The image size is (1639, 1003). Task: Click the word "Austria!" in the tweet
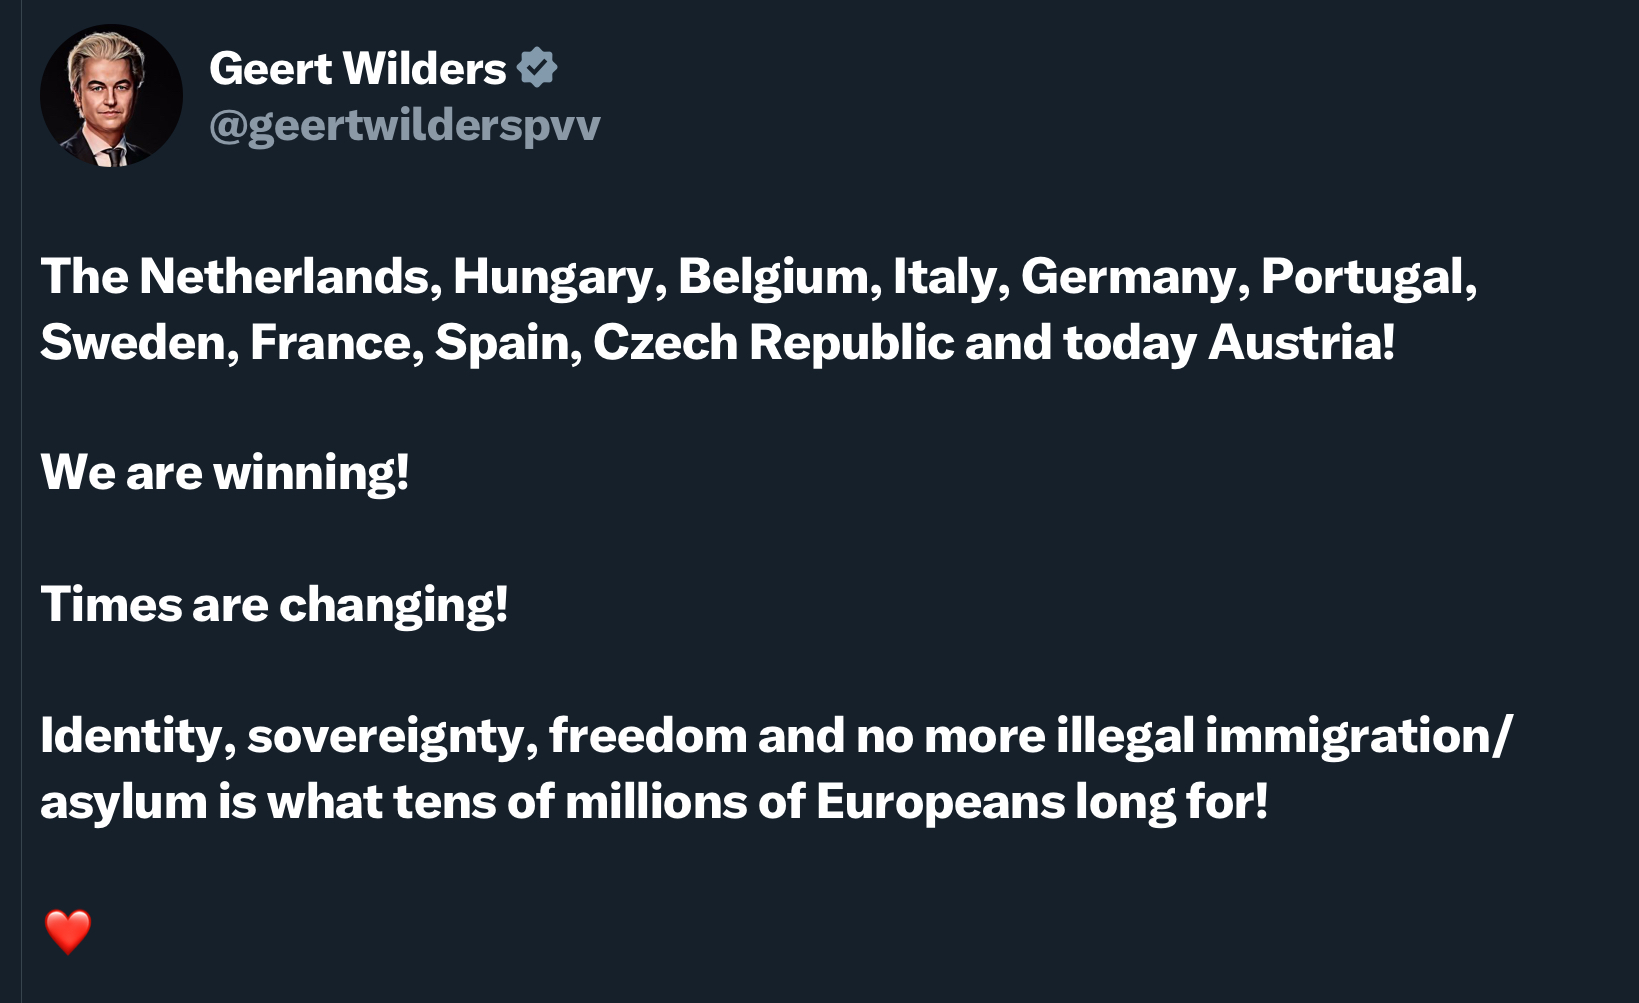tap(1302, 342)
